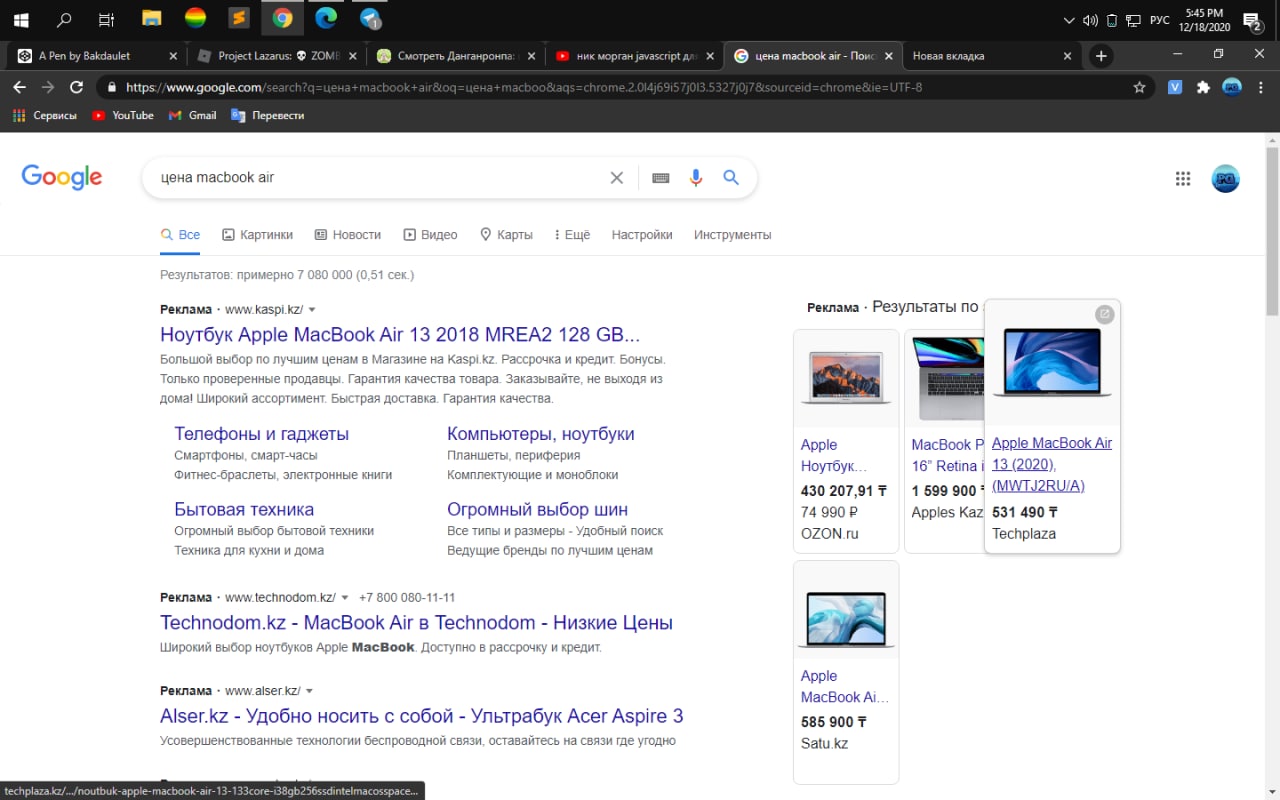Open File Explorer from the taskbar
This screenshot has height=800, width=1280.
tap(151, 18)
